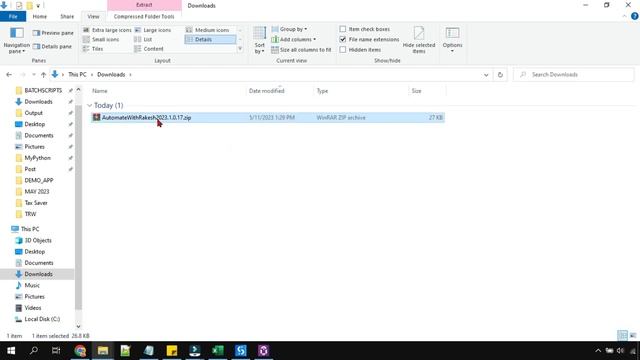The height and width of the screenshot is (360, 640).
Task: Click Size all columns to fit
Action: click(301, 49)
